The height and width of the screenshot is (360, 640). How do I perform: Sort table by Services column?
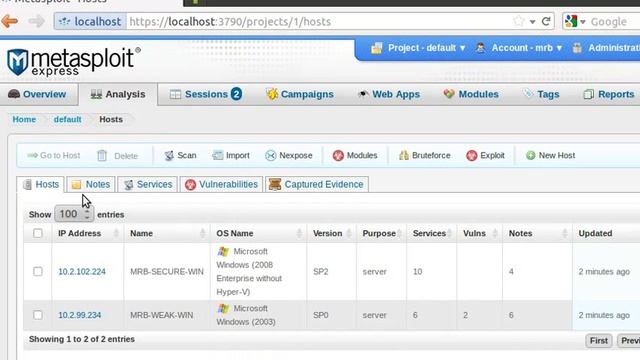tap(431, 233)
